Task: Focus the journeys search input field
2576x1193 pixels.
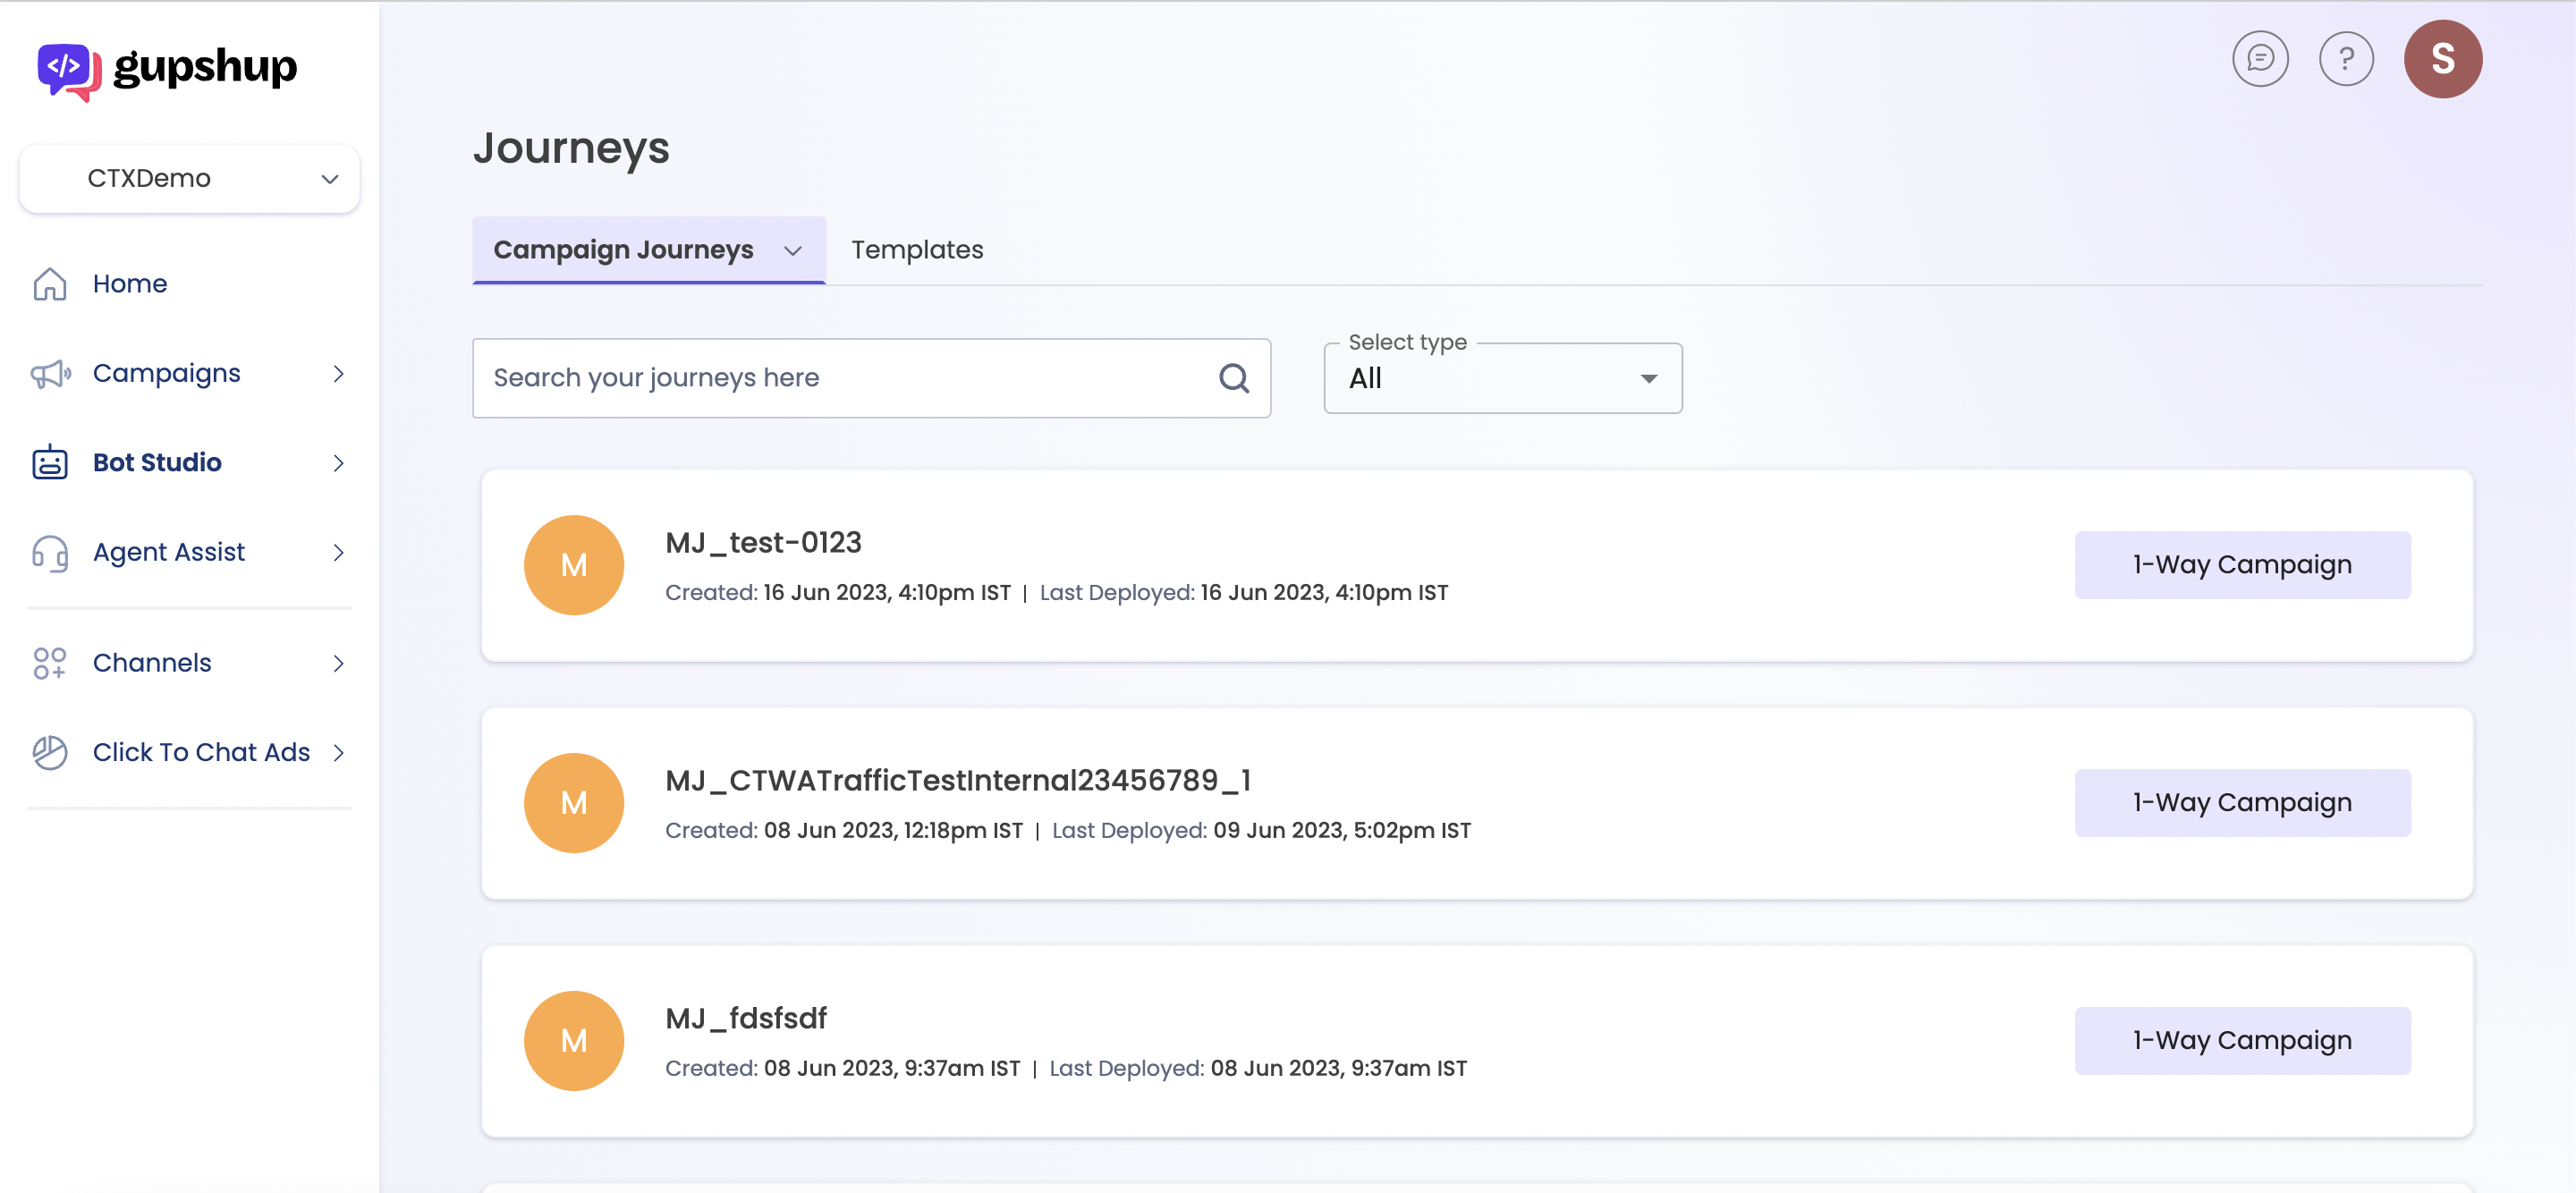Action: point(840,378)
